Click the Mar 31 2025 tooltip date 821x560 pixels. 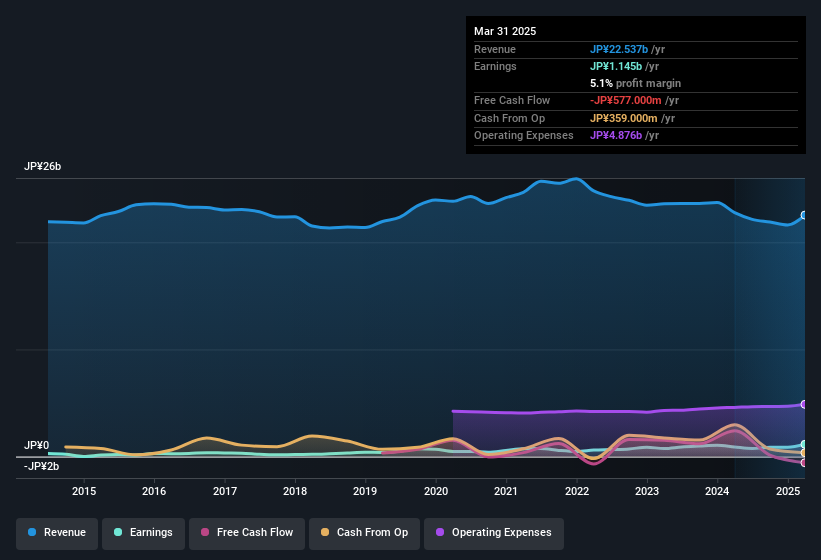[x=505, y=31]
